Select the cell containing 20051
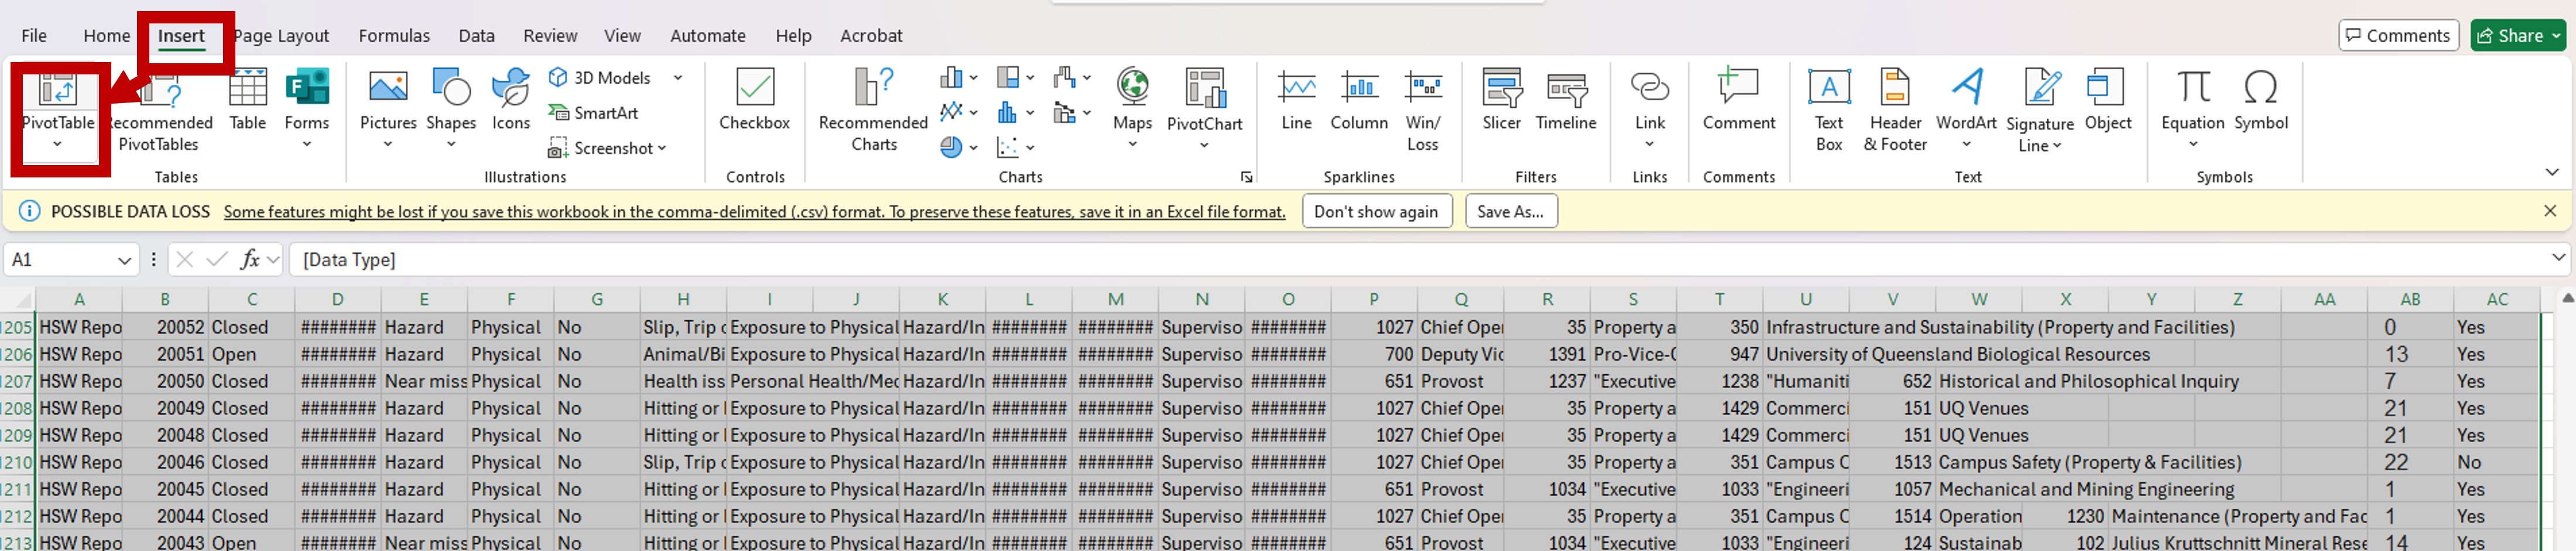 click(165, 354)
